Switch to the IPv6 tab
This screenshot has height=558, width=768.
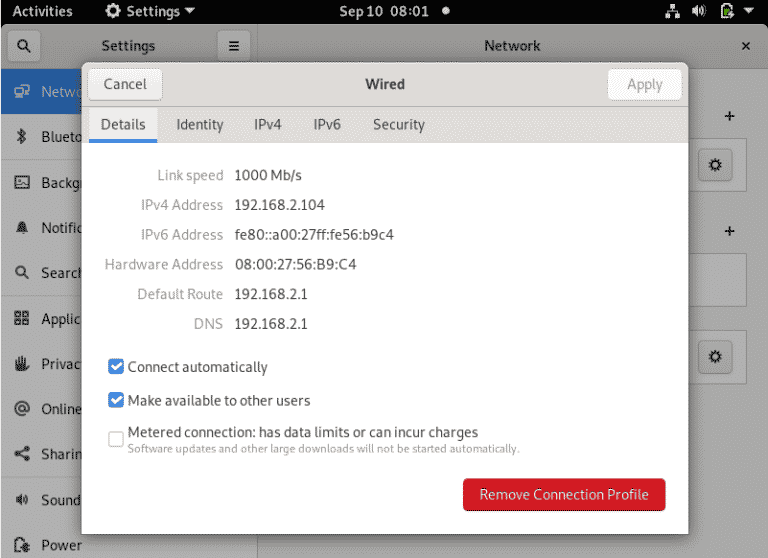[x=327, y=125]
